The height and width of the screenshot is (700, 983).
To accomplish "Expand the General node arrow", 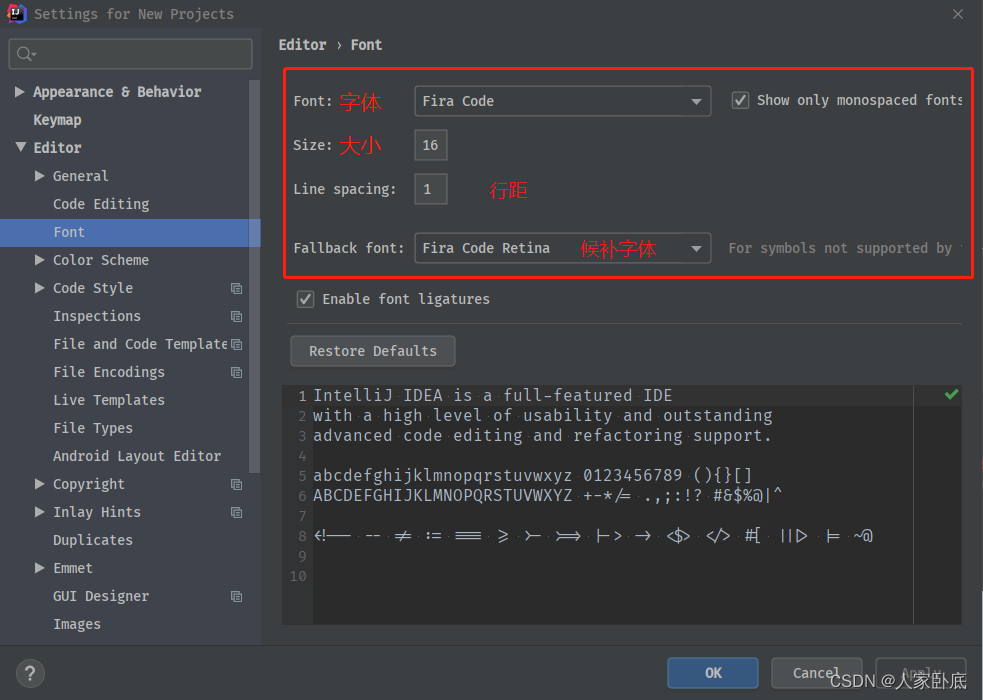I will (x=39, y=175).
